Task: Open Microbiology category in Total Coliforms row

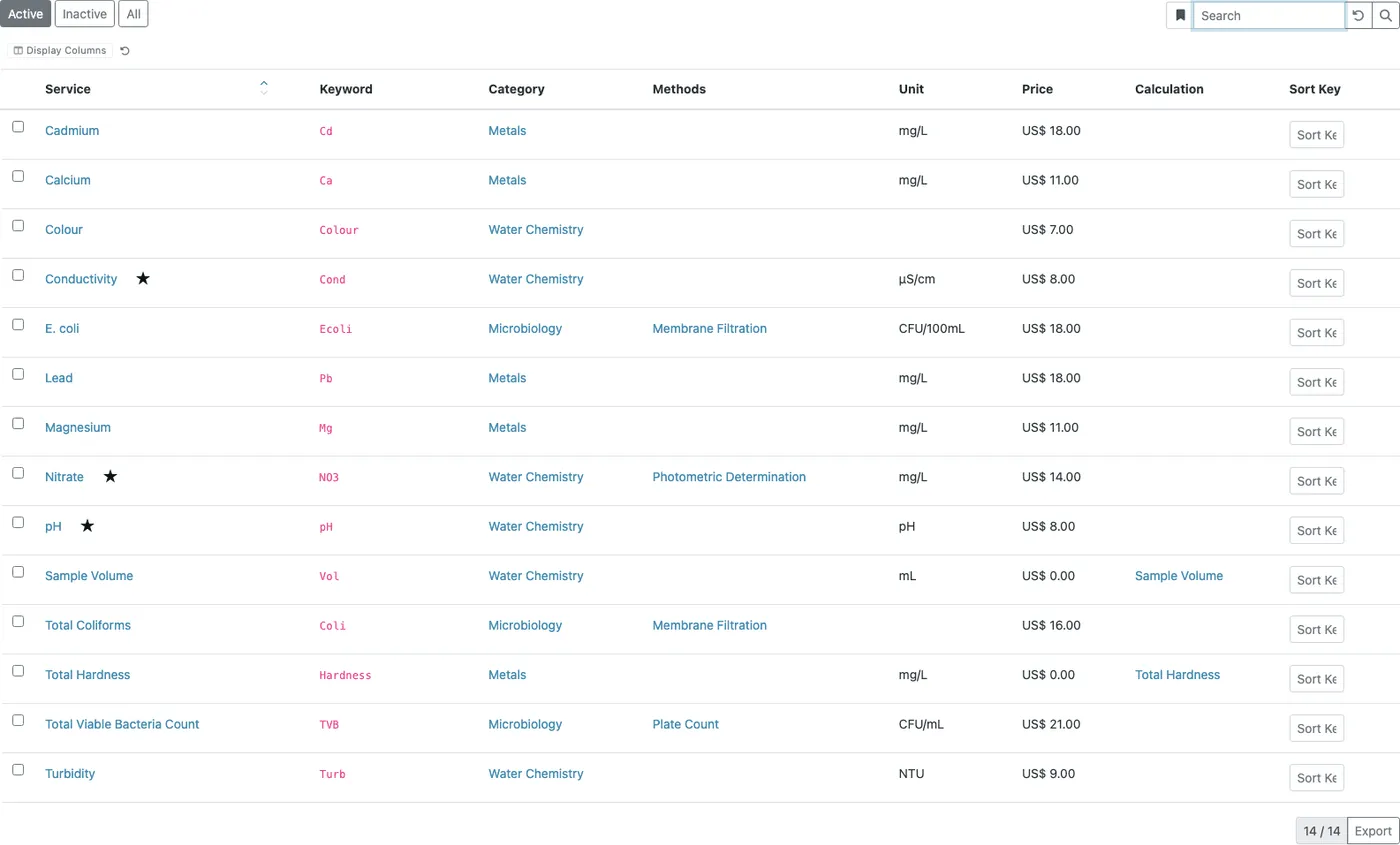Action: point(525,625)
